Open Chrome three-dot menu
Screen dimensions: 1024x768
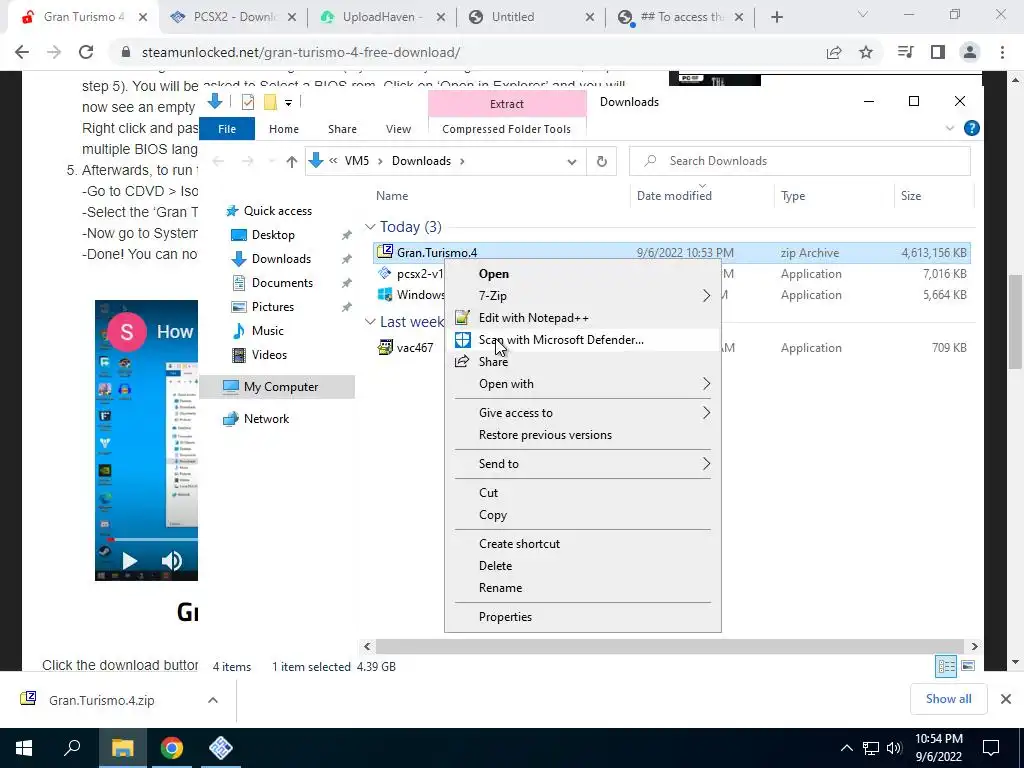click(x=1002, y=52)
